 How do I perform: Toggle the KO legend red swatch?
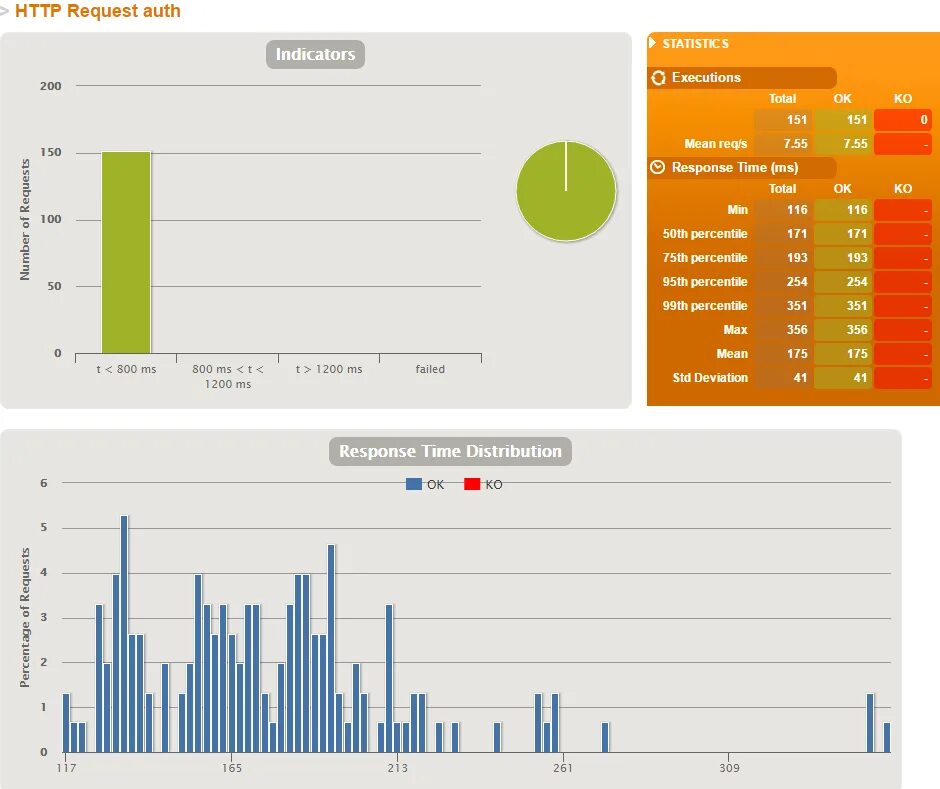pyautogui.click(x=472, y=484)
